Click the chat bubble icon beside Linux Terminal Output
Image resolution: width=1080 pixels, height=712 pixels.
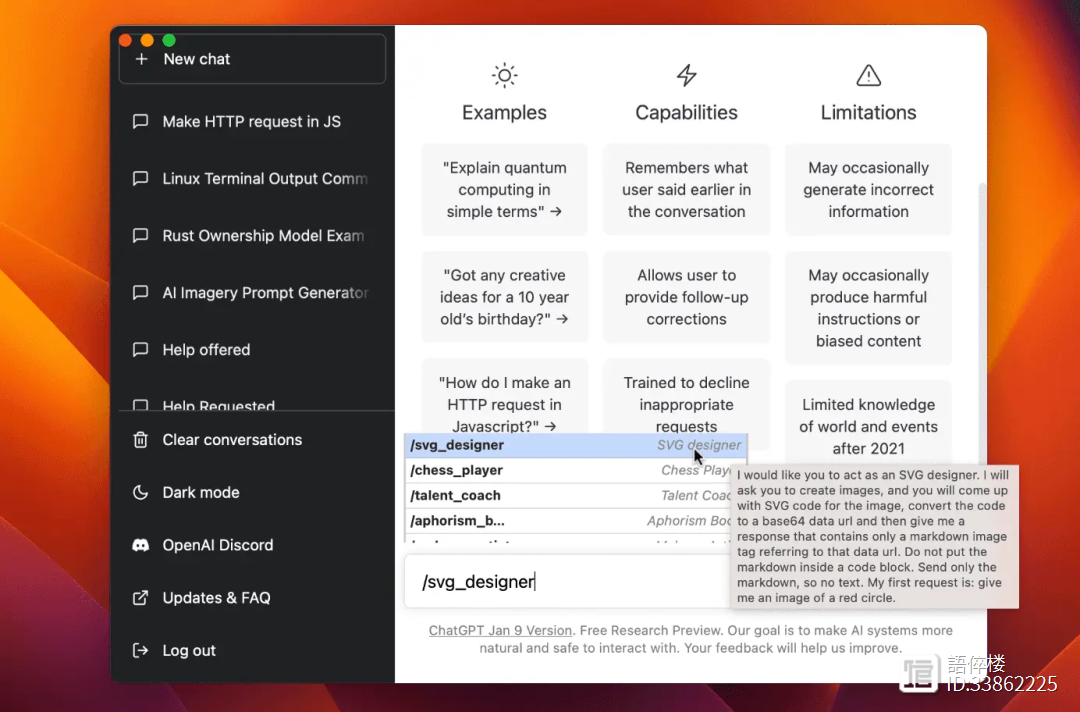click(141, 178)
